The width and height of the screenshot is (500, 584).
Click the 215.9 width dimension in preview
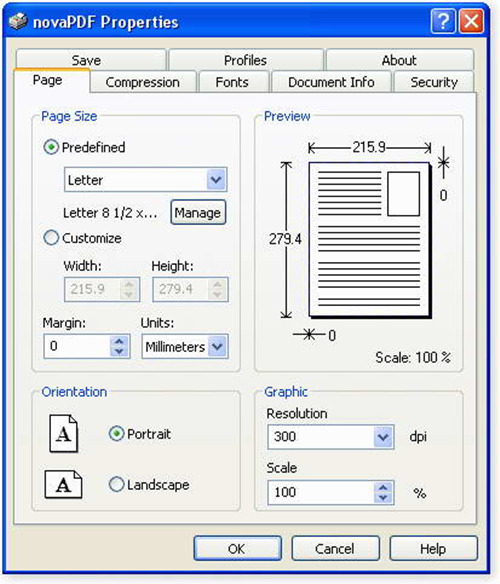click(369, 147)
